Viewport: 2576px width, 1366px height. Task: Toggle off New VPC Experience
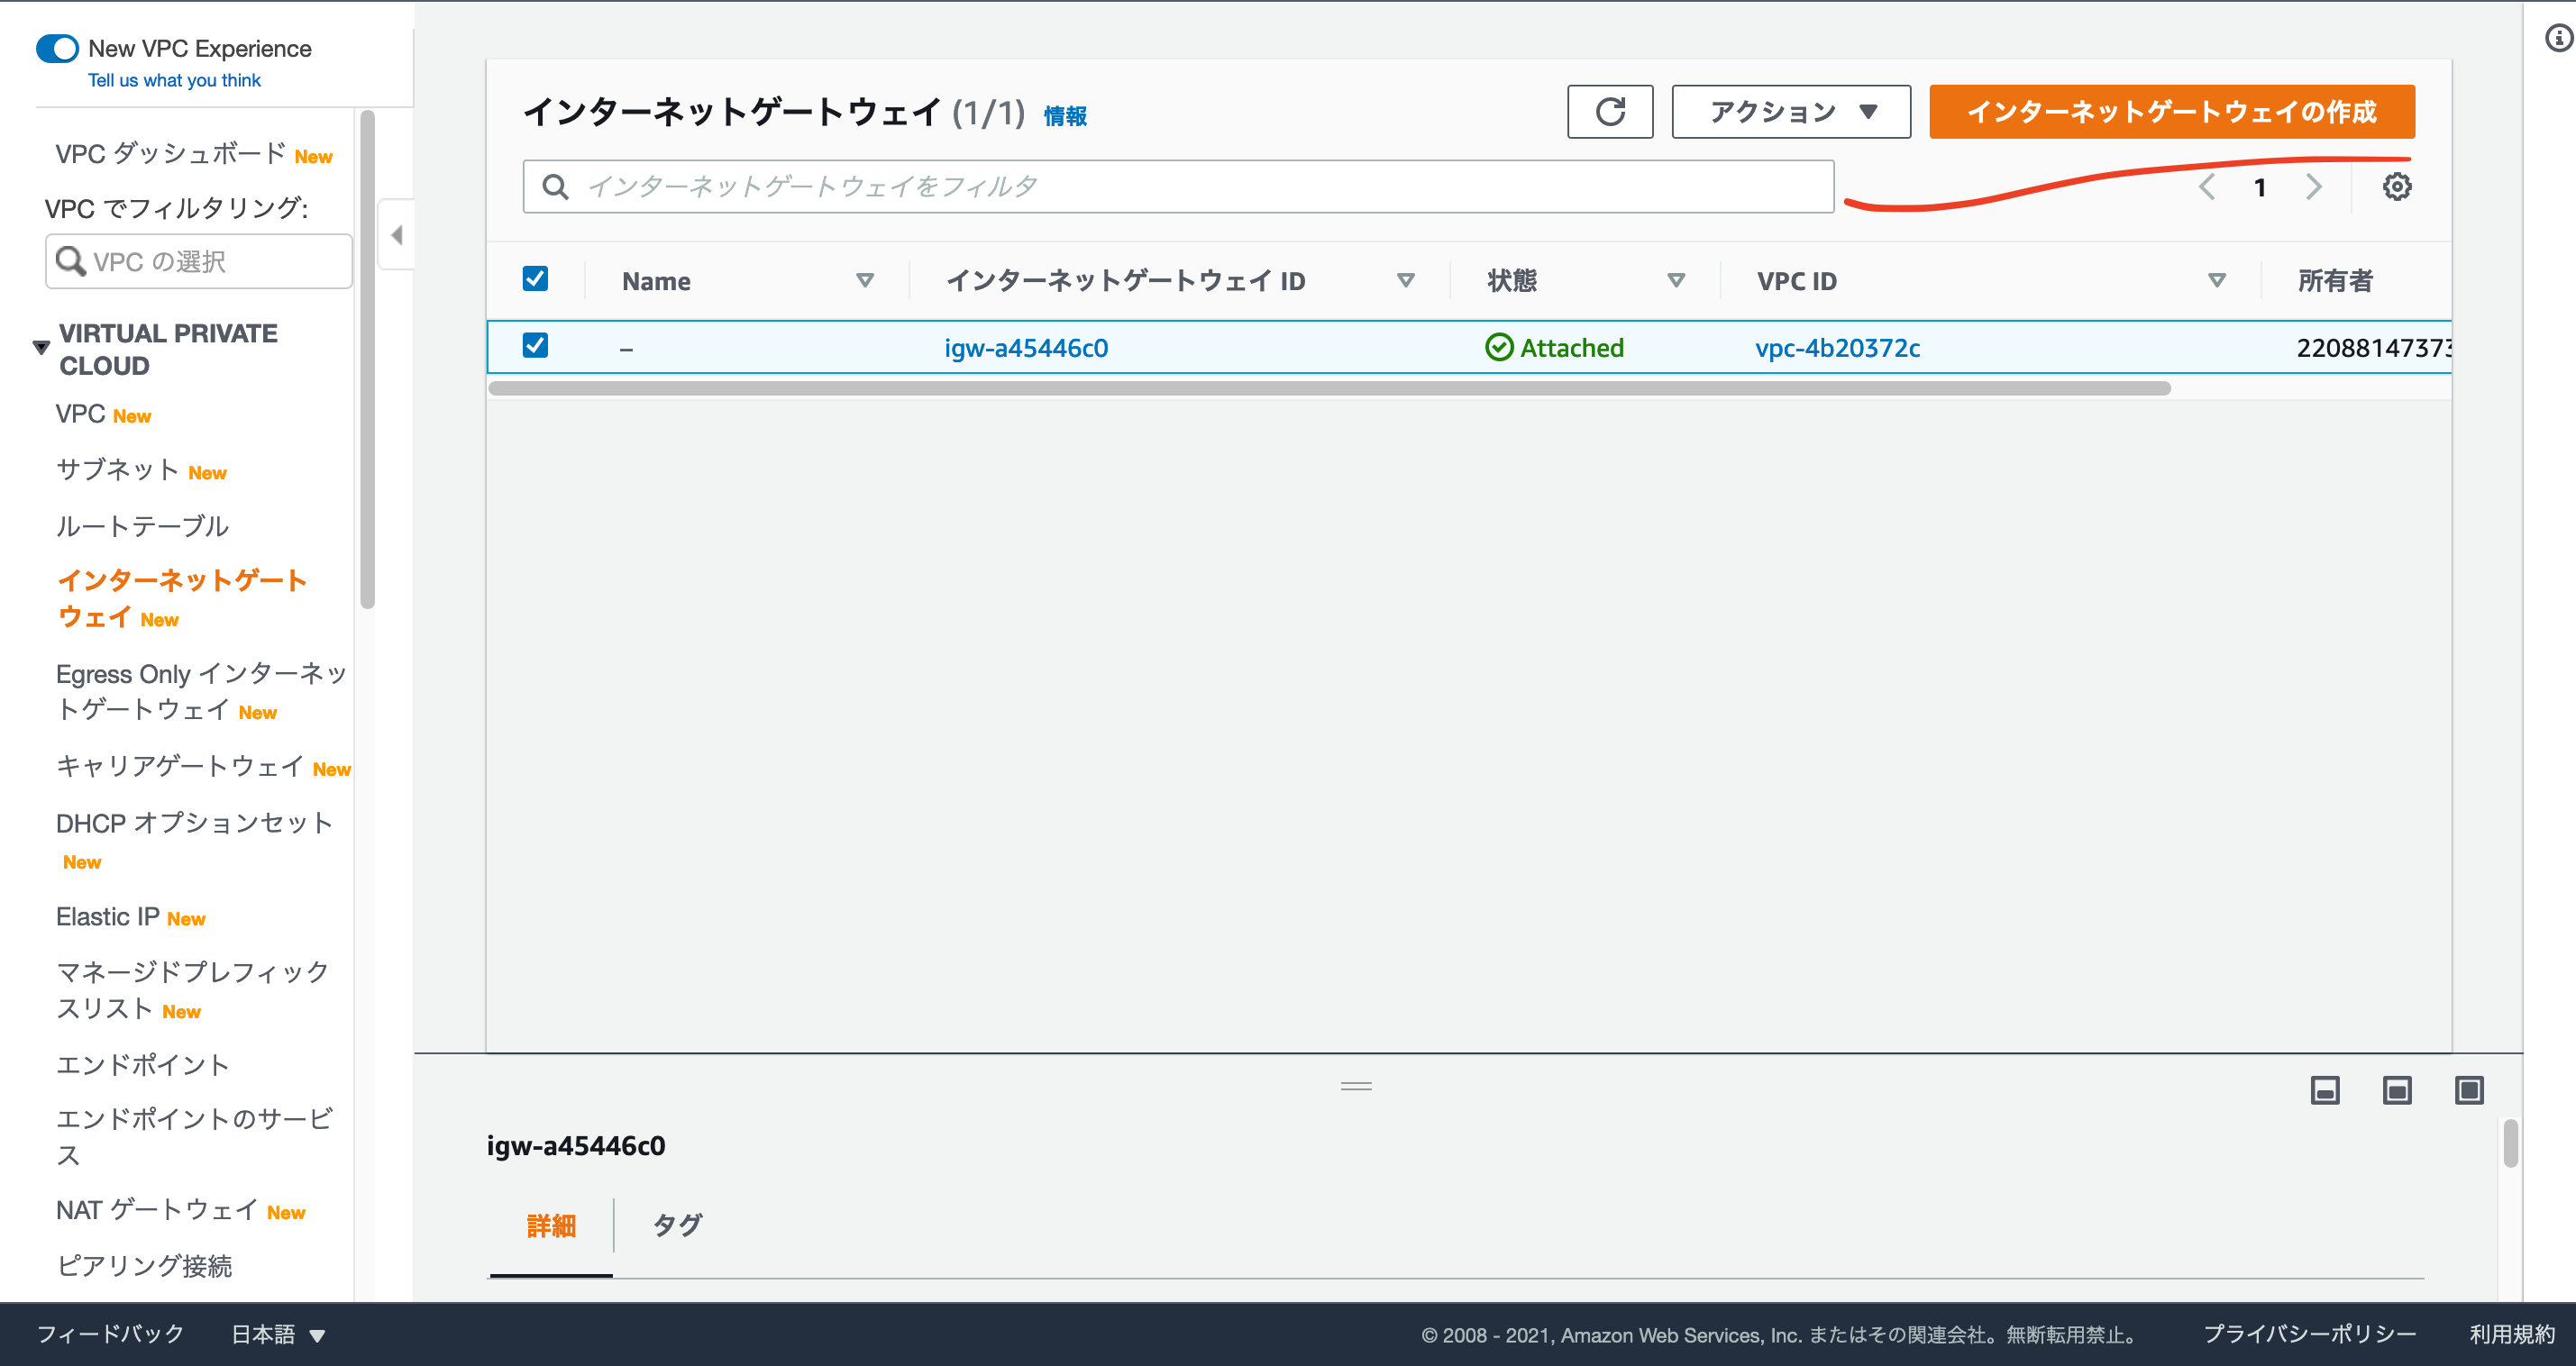tap(57, 47)
